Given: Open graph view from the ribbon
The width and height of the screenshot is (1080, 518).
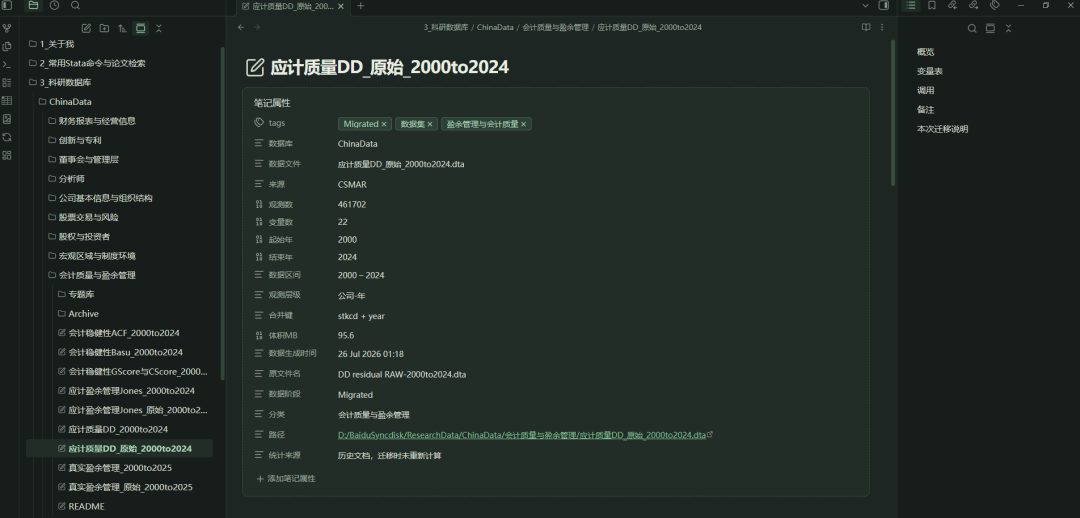Looking at the screenshot, I should pos(7,28).
